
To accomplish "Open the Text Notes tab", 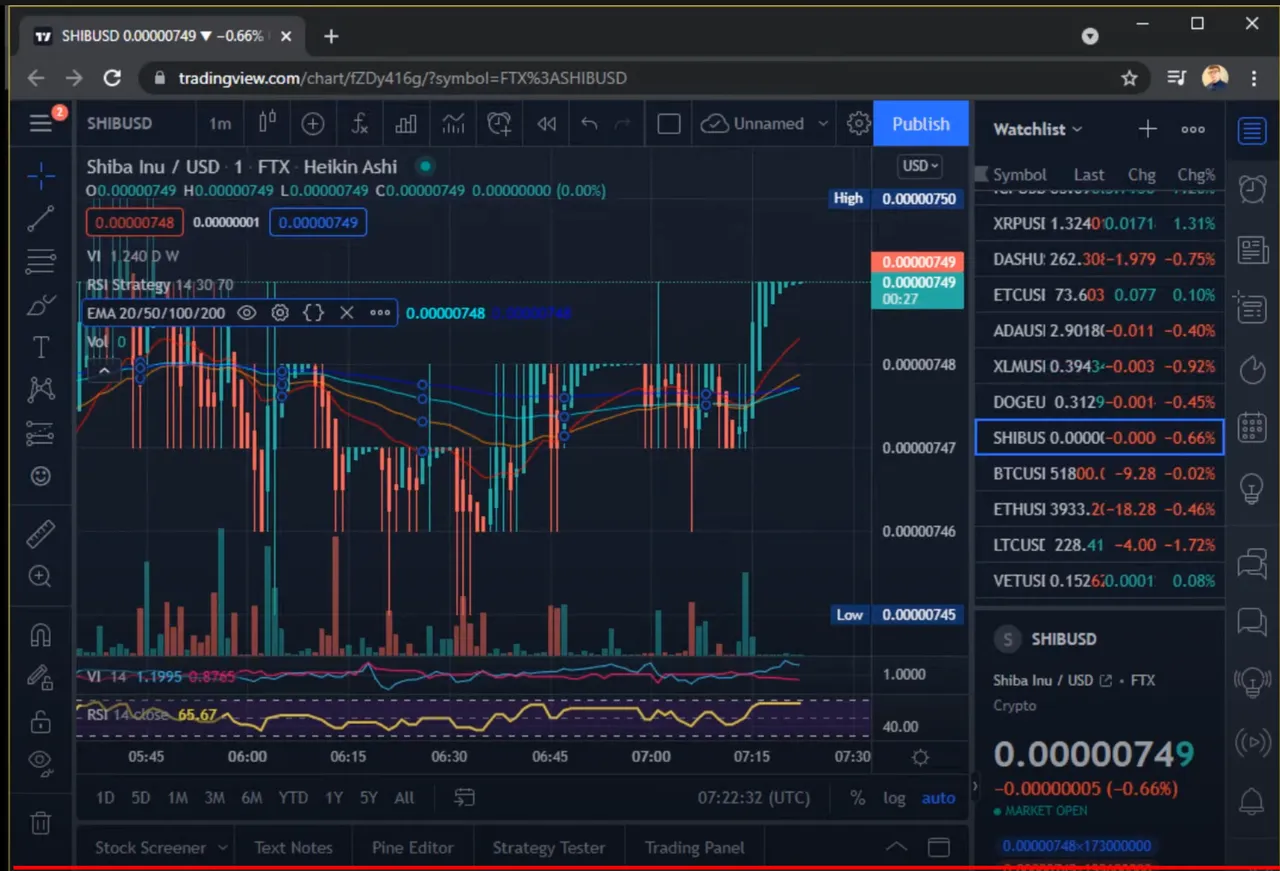I will pyautogui.click(x=293, y=847).
